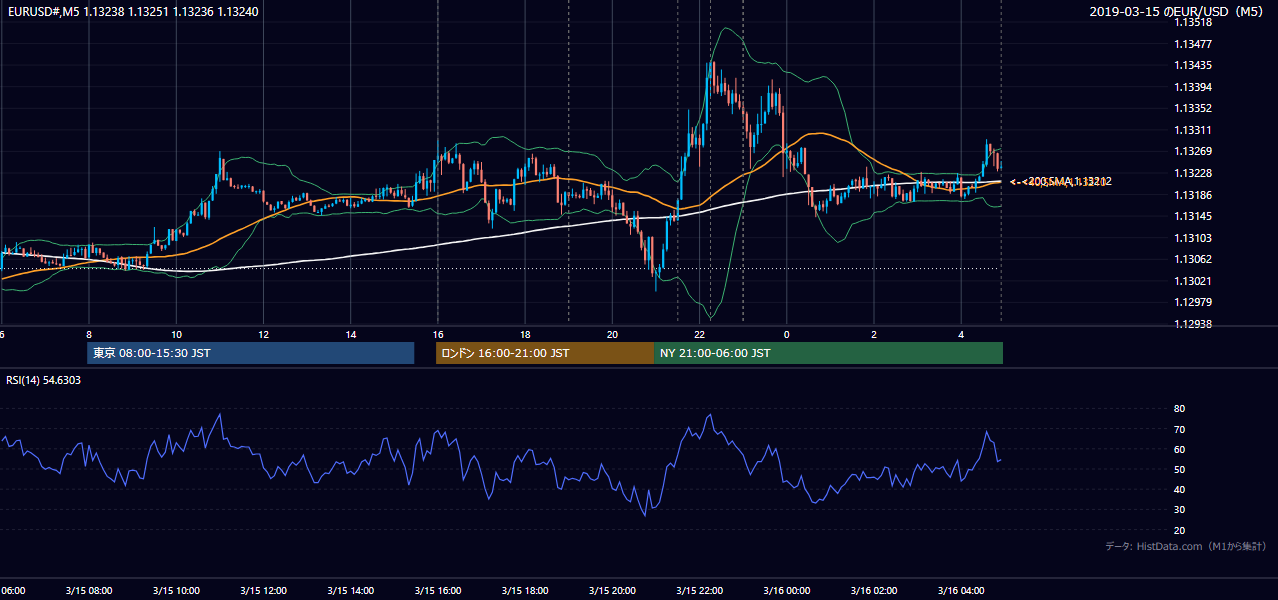
Task: Select RSI scale level 30
Action: pyautogui.click(x=1179, y=510)
